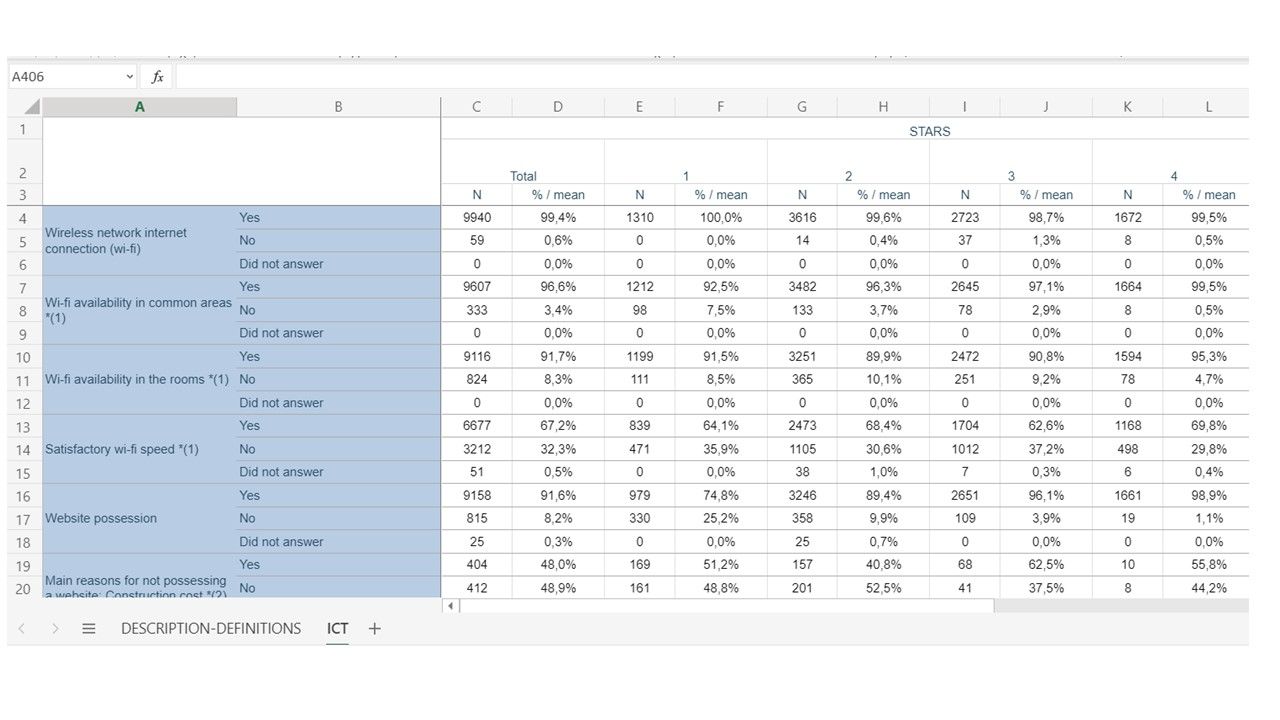Image resolution: width=1280 pixels, height=720 pixels.
Task: Add a new sheet with plus icon
Action: click(x=375, y=629)
